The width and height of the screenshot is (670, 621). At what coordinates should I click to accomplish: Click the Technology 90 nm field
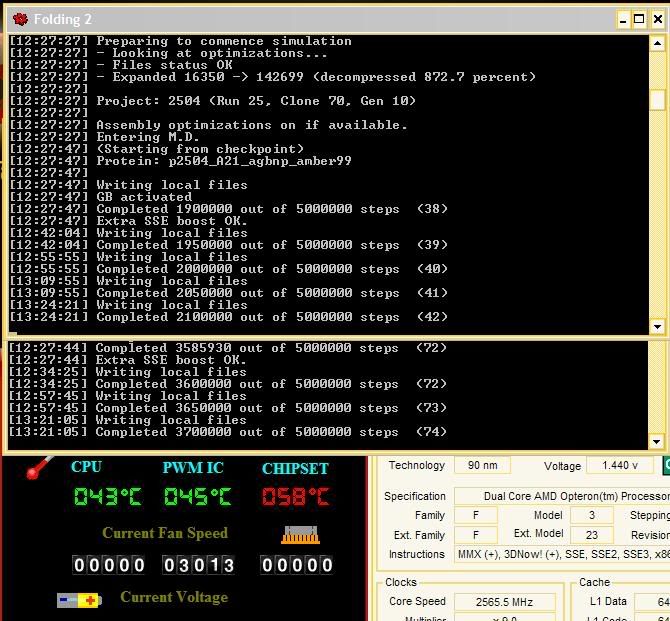[482, 466]
